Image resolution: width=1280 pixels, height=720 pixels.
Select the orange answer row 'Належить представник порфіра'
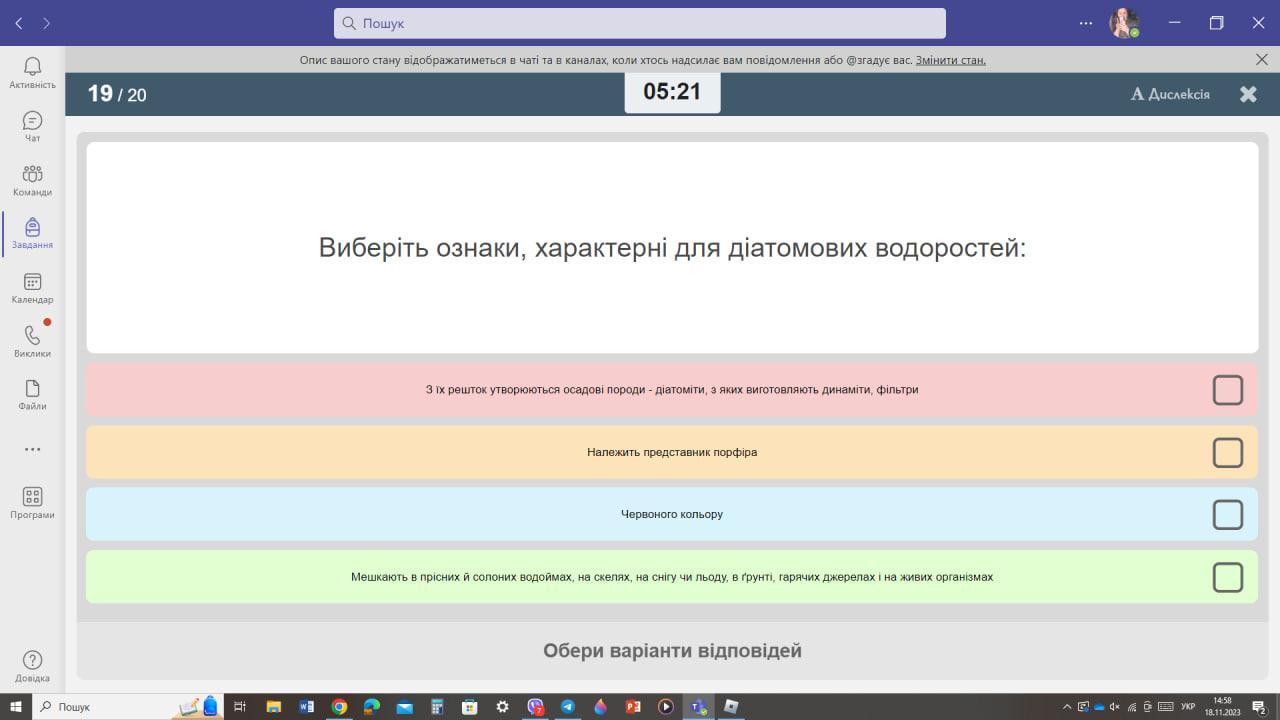672,452
